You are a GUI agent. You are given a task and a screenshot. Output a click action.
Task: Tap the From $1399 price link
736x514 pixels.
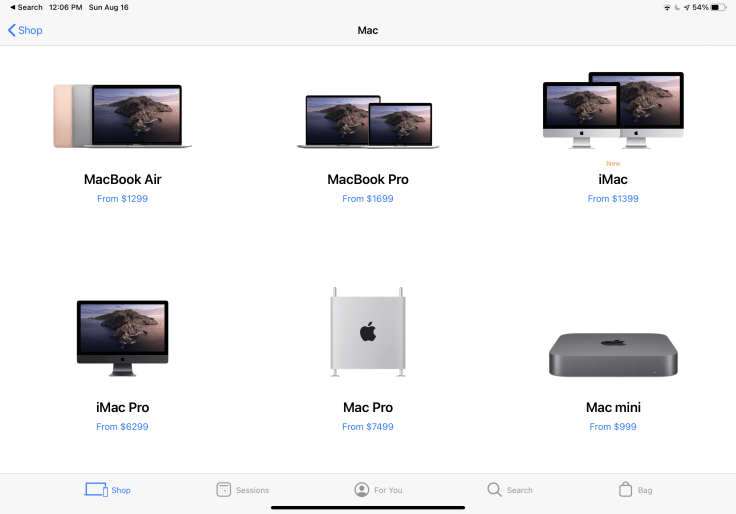click(613, 199)
